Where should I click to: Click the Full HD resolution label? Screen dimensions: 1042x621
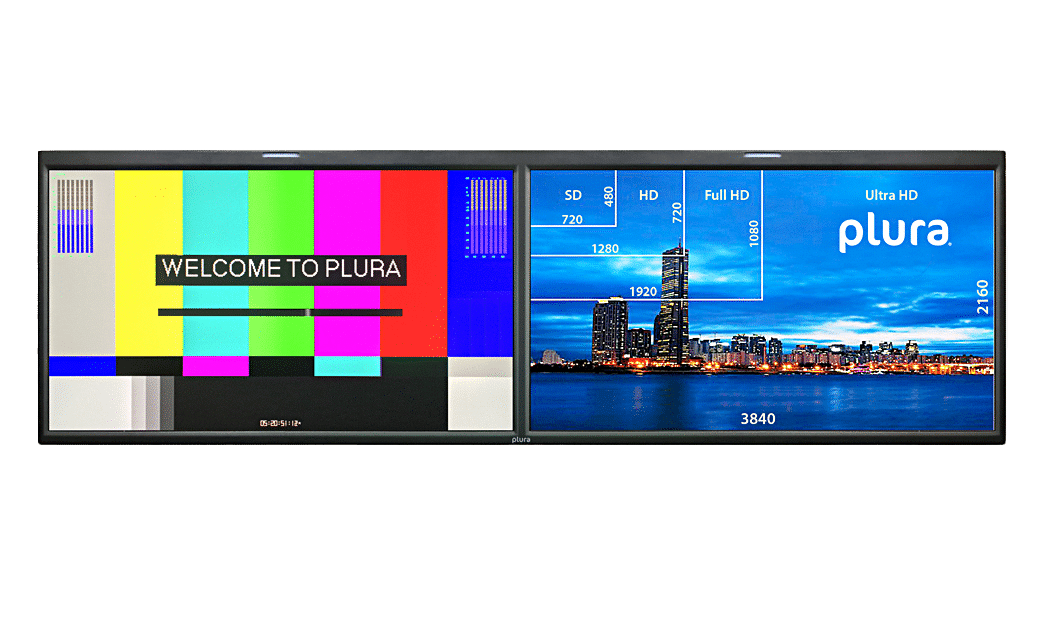[x=727, y=195]
